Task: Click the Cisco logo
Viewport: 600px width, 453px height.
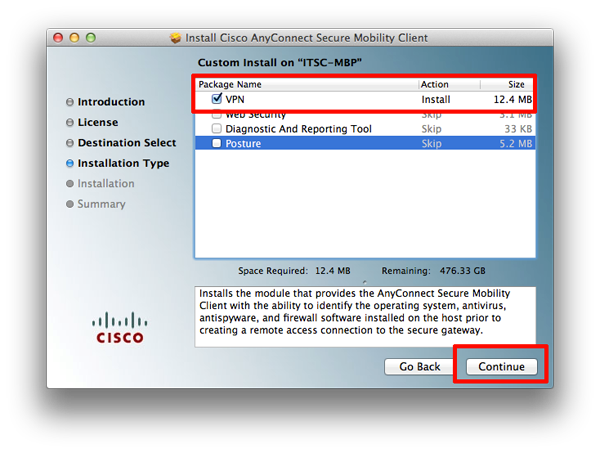Action: coord(120,328)
